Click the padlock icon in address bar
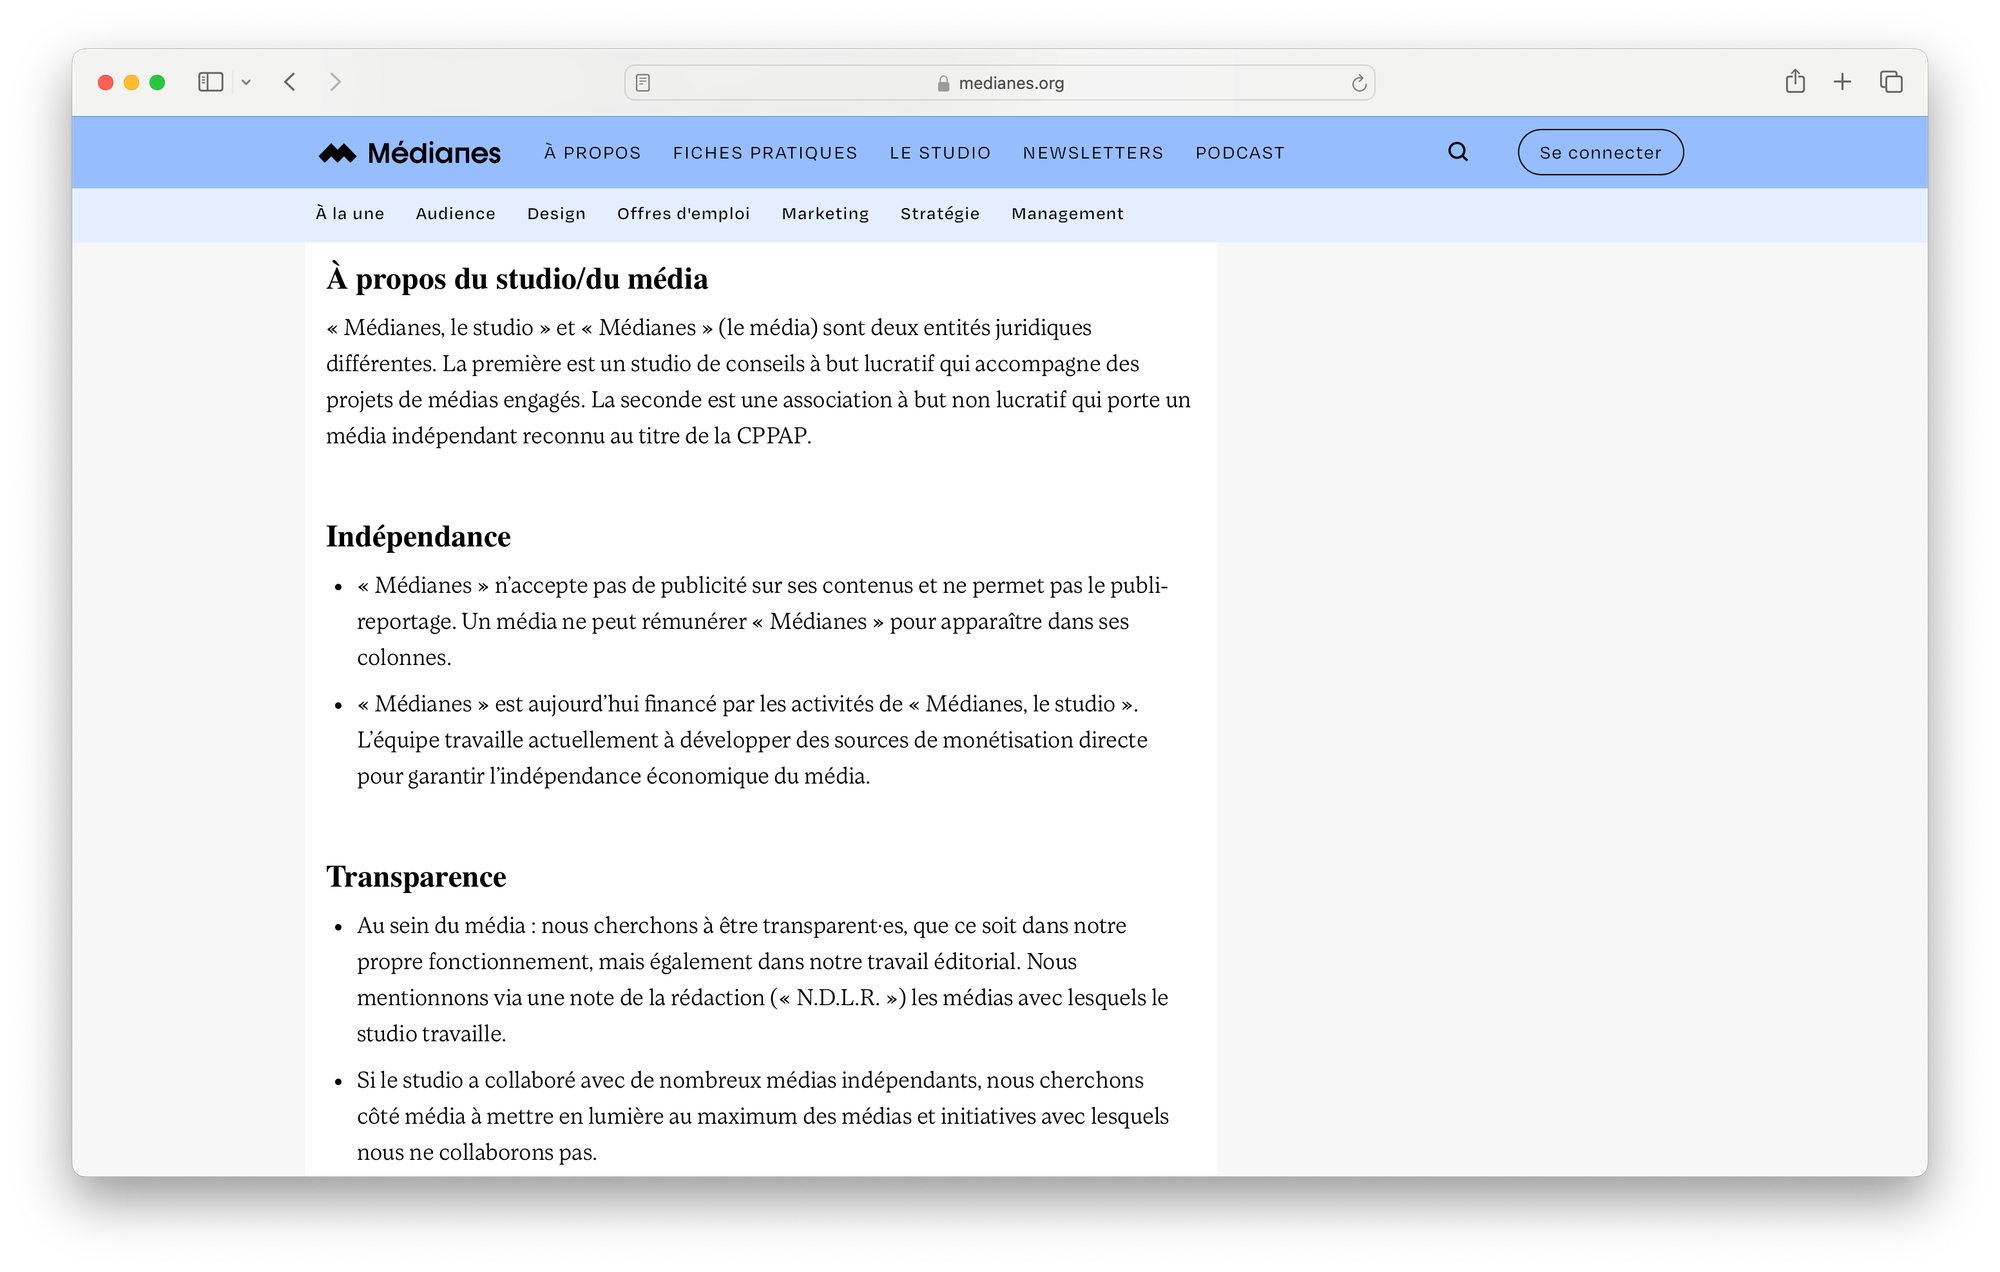This screenshot has height=1272, width=2000. [x=943, y=83]
